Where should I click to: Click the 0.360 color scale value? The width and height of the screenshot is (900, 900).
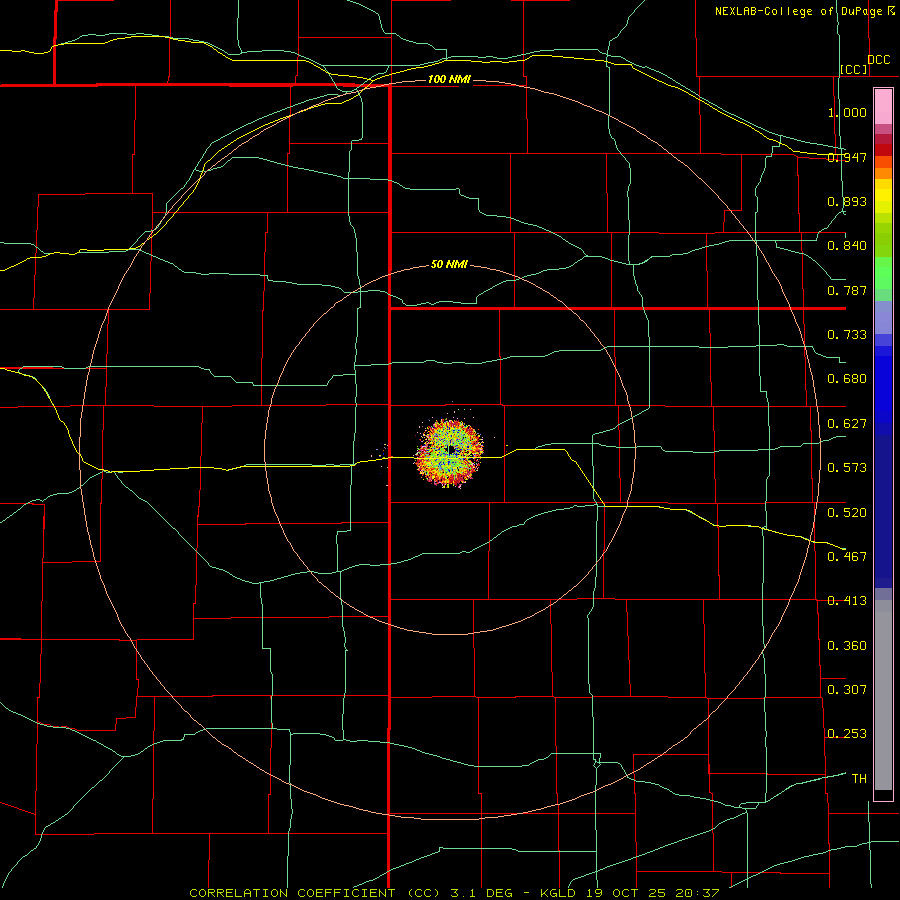[x=847, y=646]
